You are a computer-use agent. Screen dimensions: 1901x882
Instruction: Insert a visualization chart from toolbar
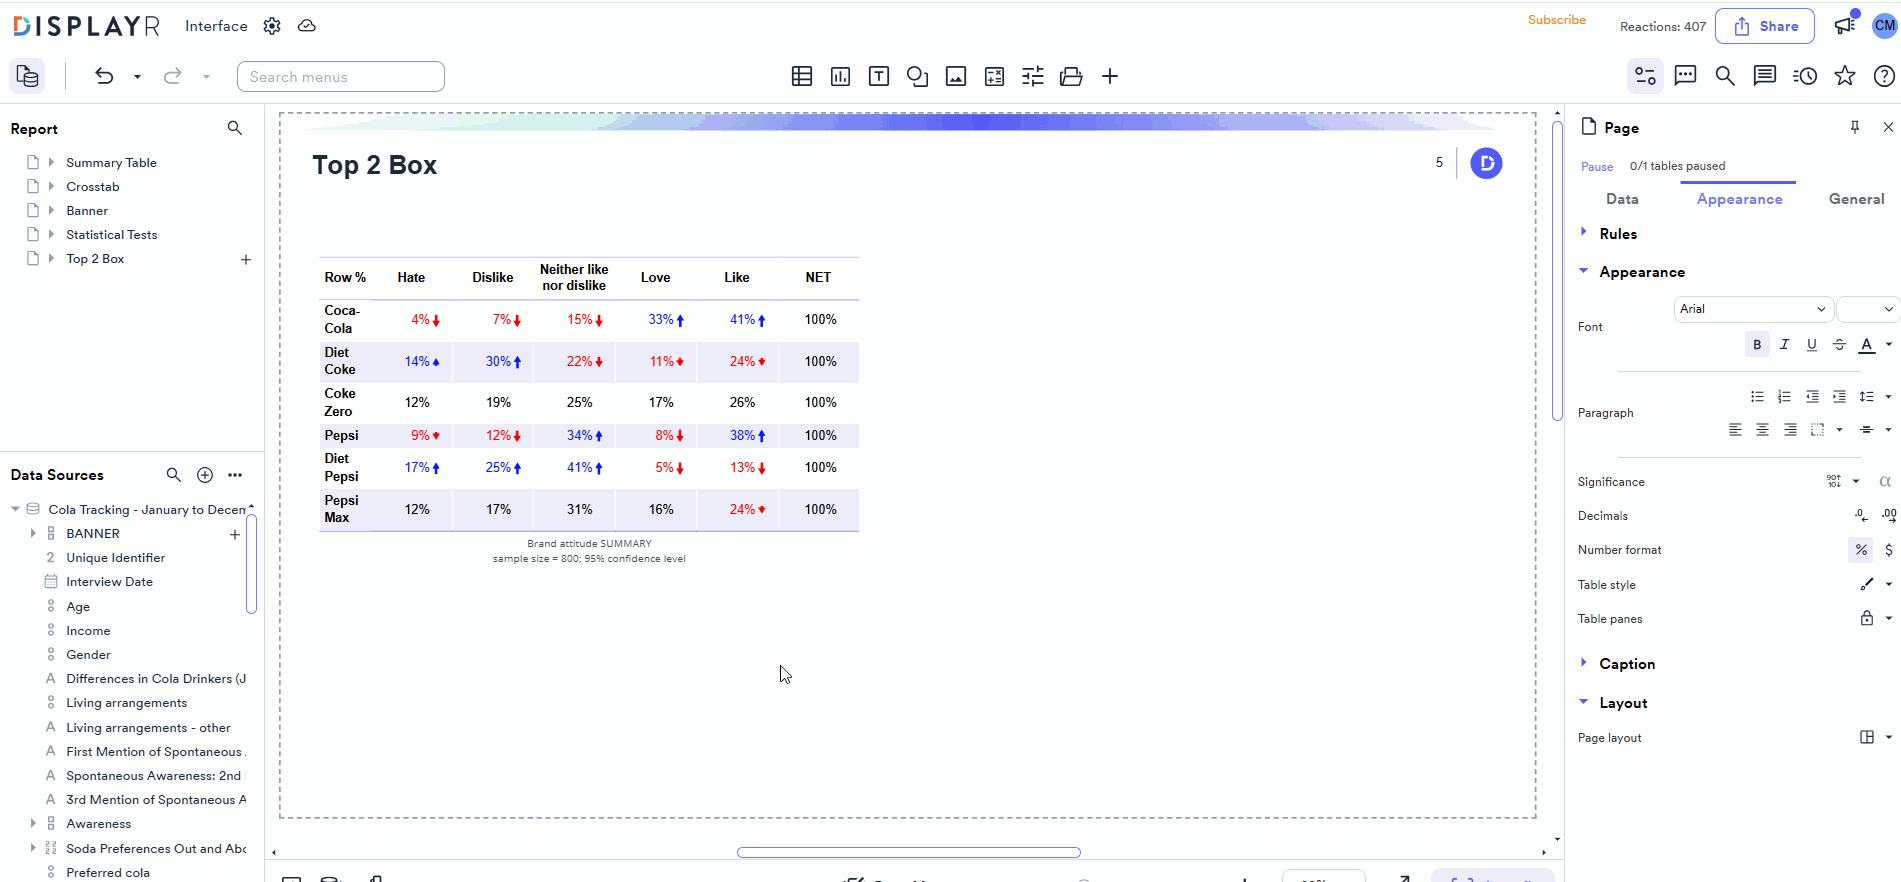[840, 77]
